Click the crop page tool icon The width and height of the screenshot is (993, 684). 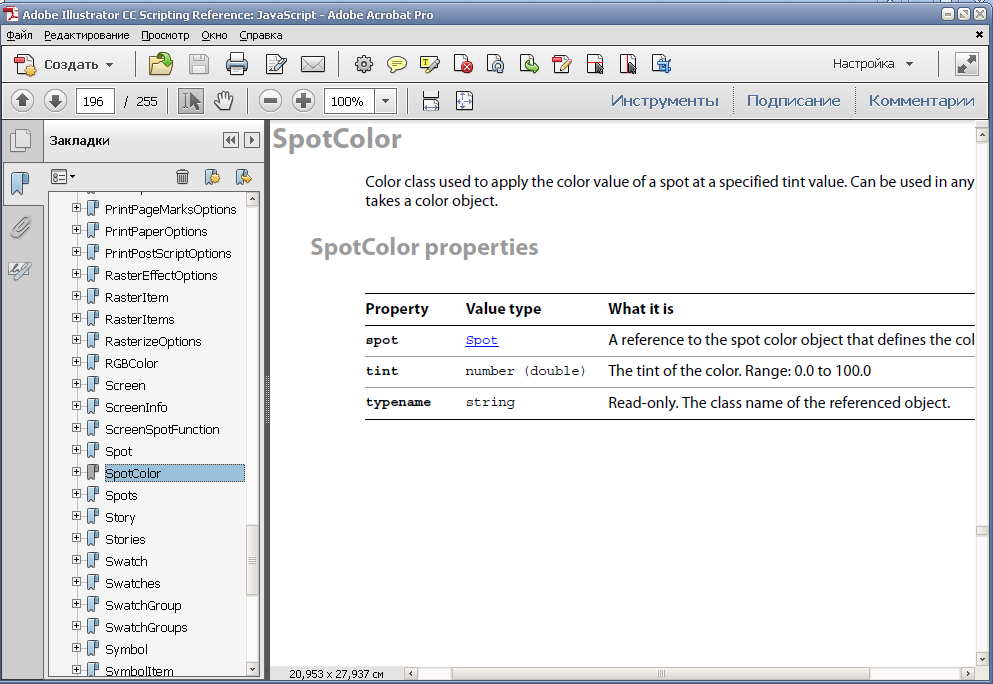pyautogui.click(x=661, y=64)
